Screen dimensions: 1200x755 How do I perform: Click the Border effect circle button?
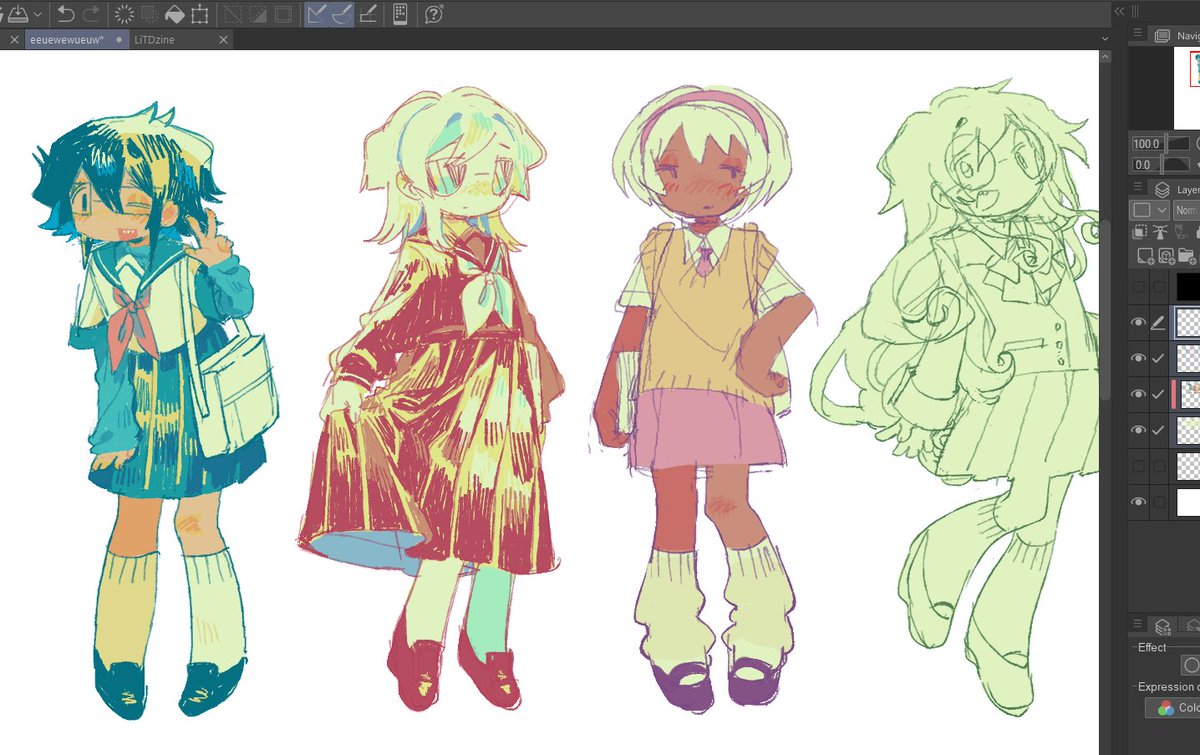1190,665
